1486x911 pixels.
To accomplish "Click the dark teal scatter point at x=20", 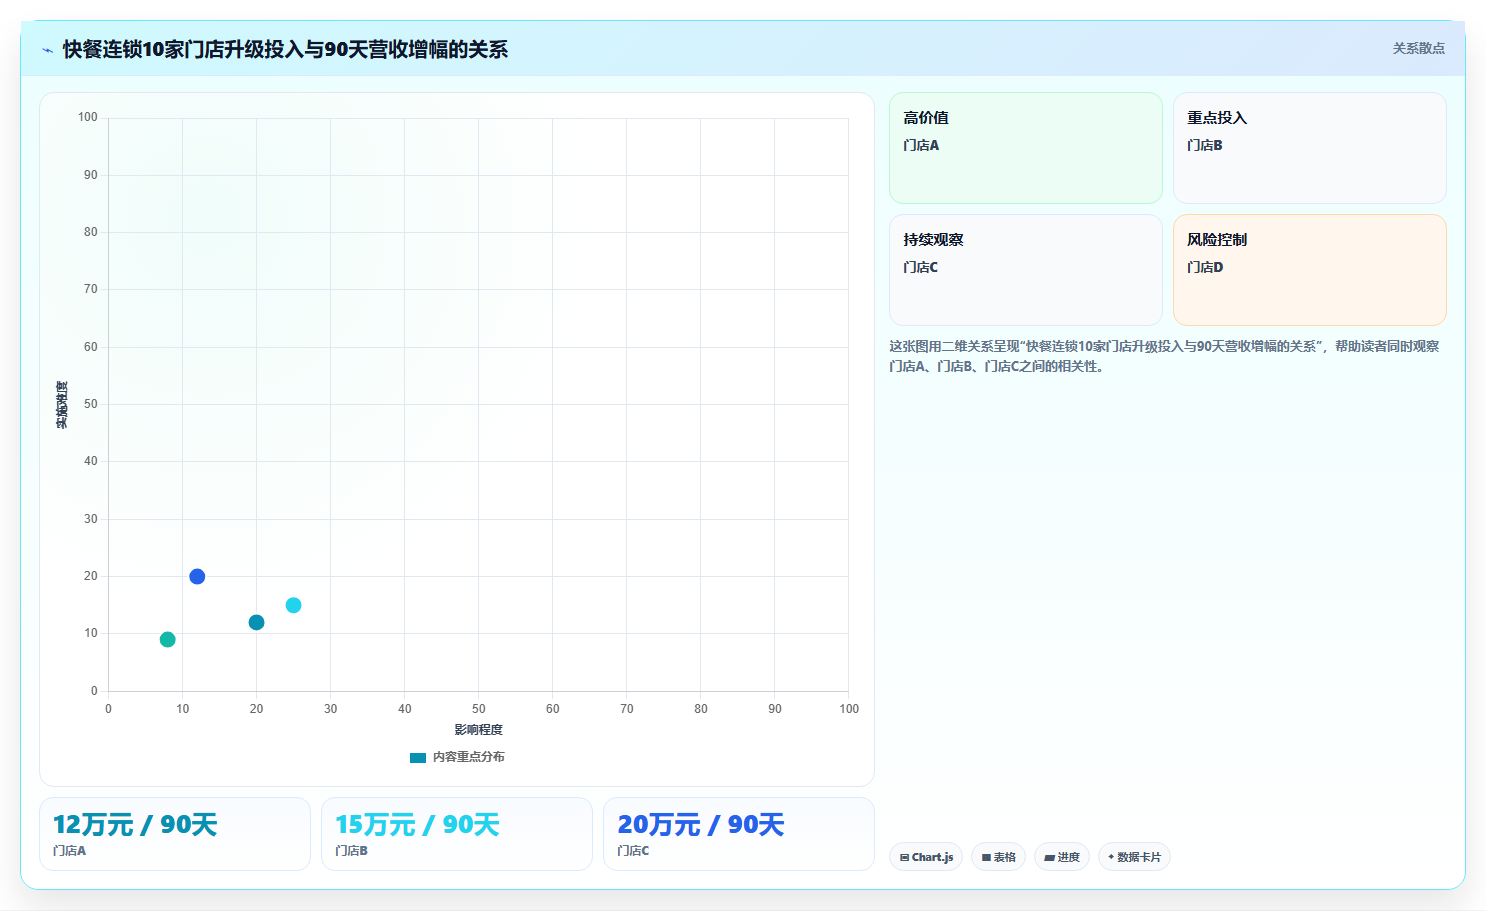I will coord(256,622).
